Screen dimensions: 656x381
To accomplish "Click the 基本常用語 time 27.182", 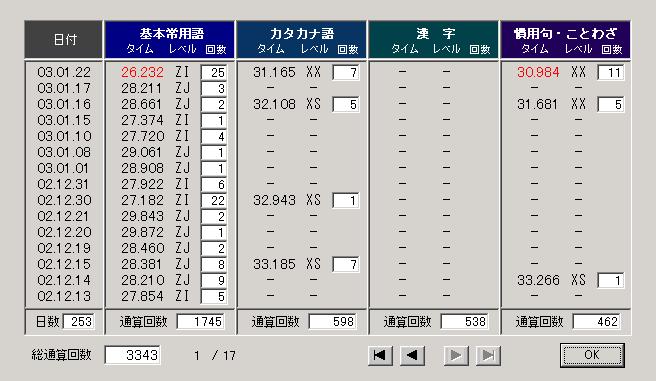I will pos(142,200).
